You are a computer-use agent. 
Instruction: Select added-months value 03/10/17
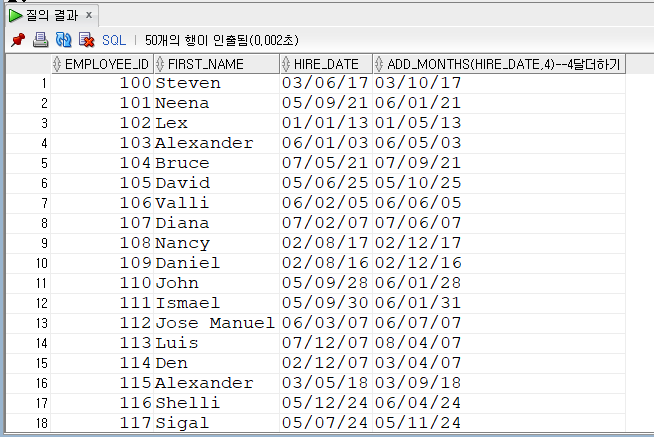click(x=499, y=83)
